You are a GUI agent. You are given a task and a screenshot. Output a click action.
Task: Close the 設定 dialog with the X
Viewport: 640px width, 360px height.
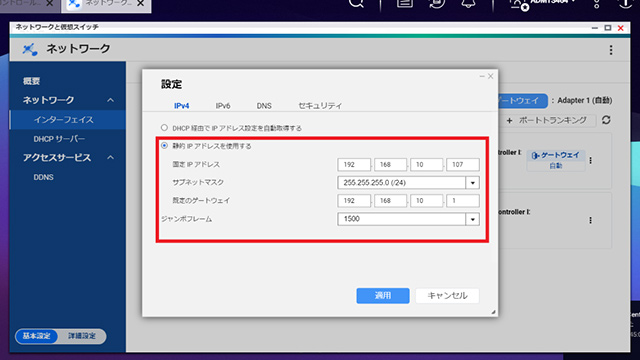491,76
